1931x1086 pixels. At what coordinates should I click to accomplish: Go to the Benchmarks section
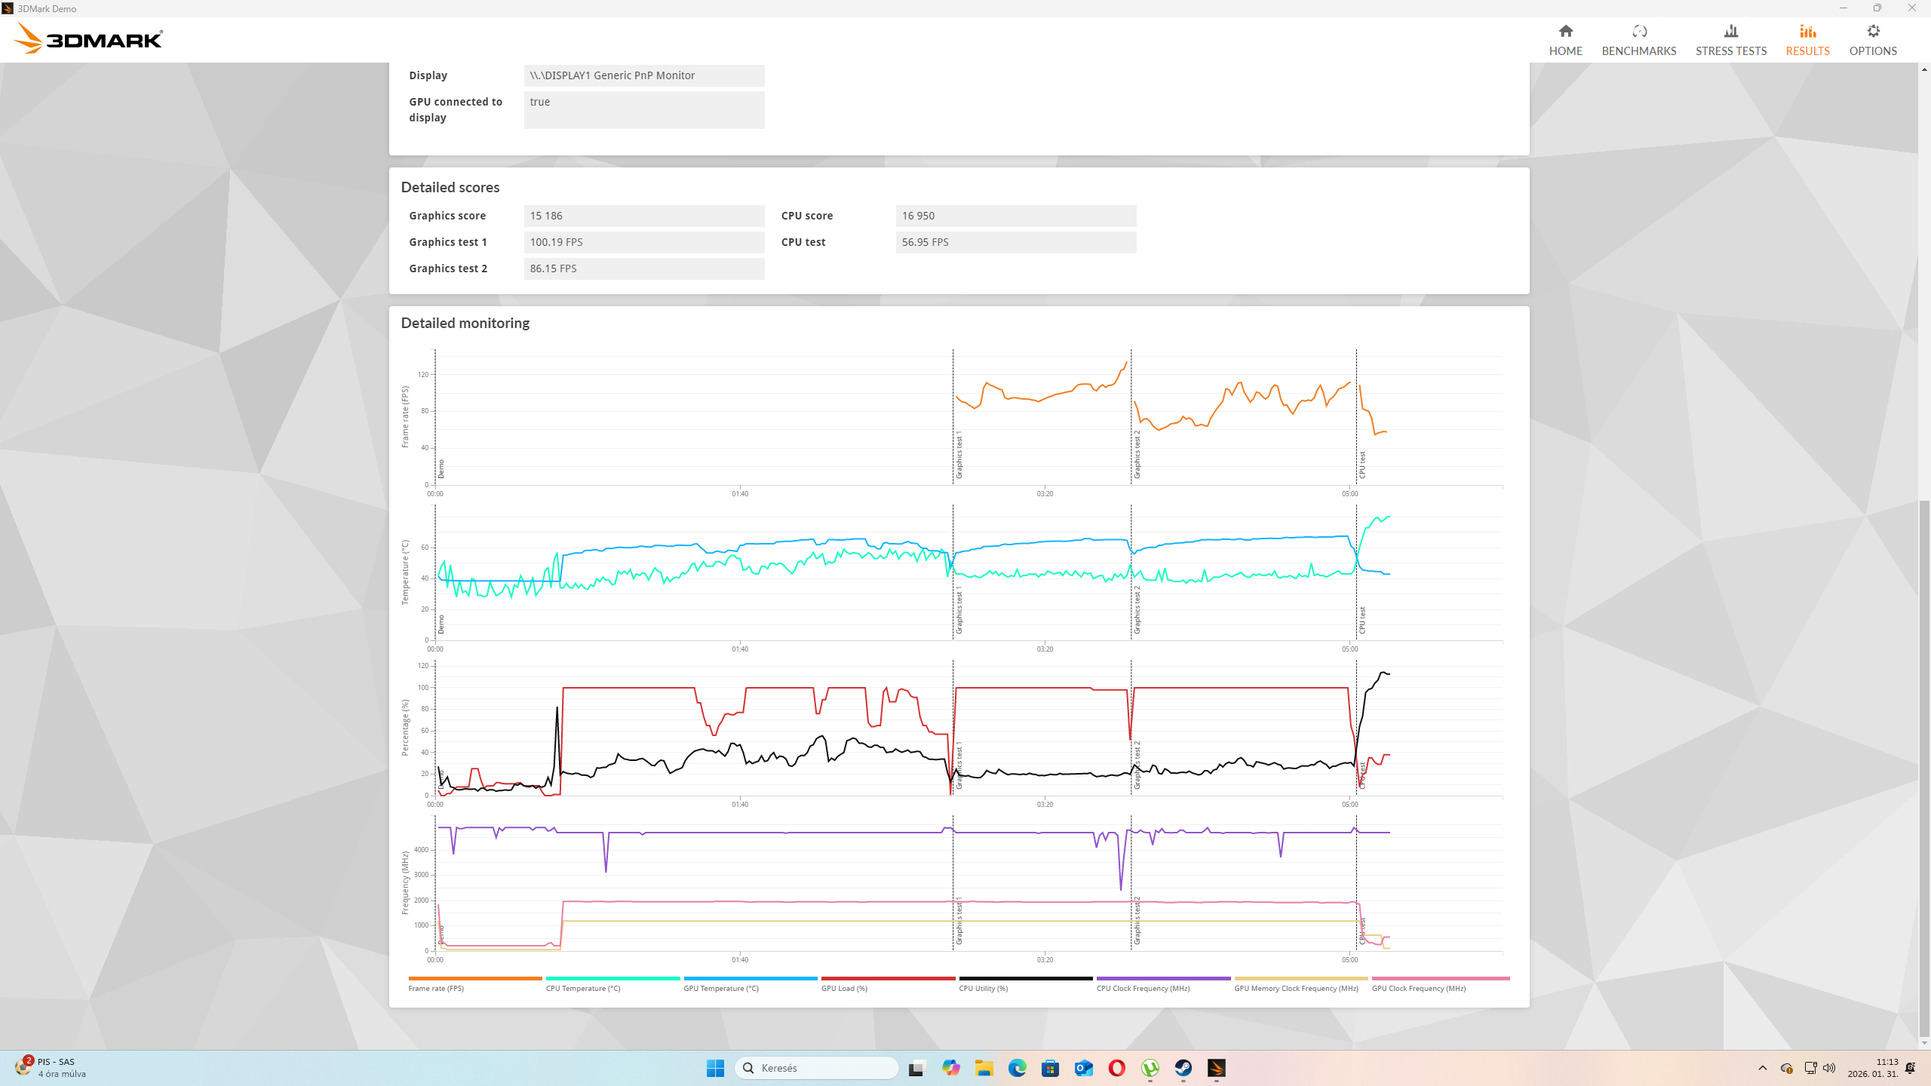1638,40
